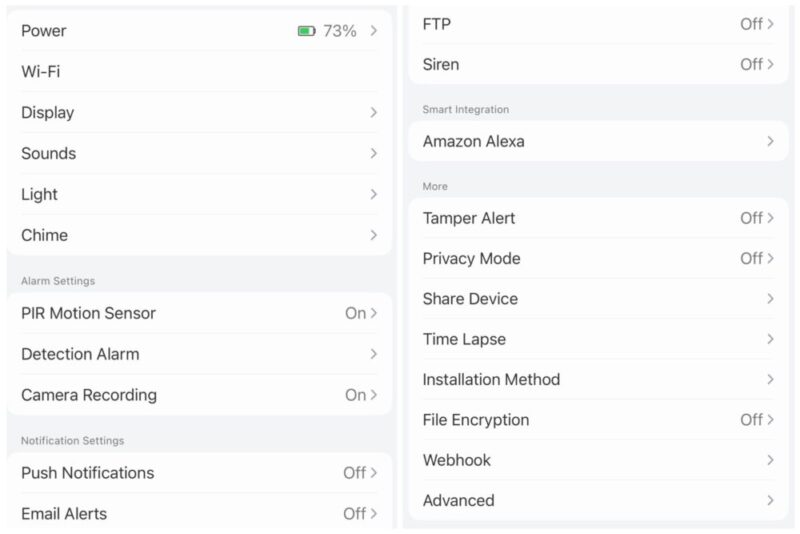800x534 pixels.
Task: Open Amazon Alexa integration
Action: (598, 141)
